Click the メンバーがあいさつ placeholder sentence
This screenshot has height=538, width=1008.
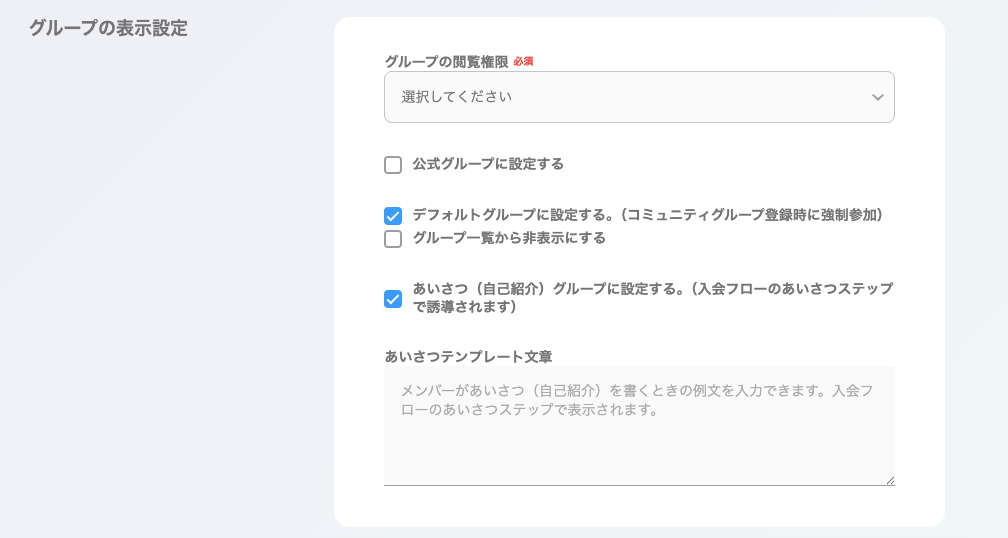click(637, 400)
